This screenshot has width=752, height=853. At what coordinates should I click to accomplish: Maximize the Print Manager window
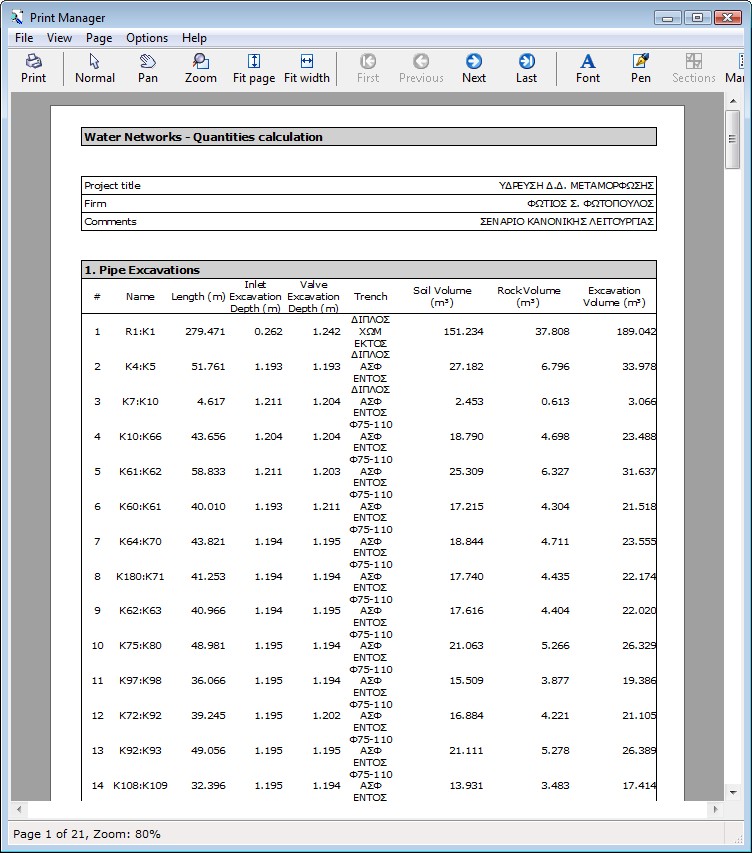pyautogui.click(x=697, y=17)
